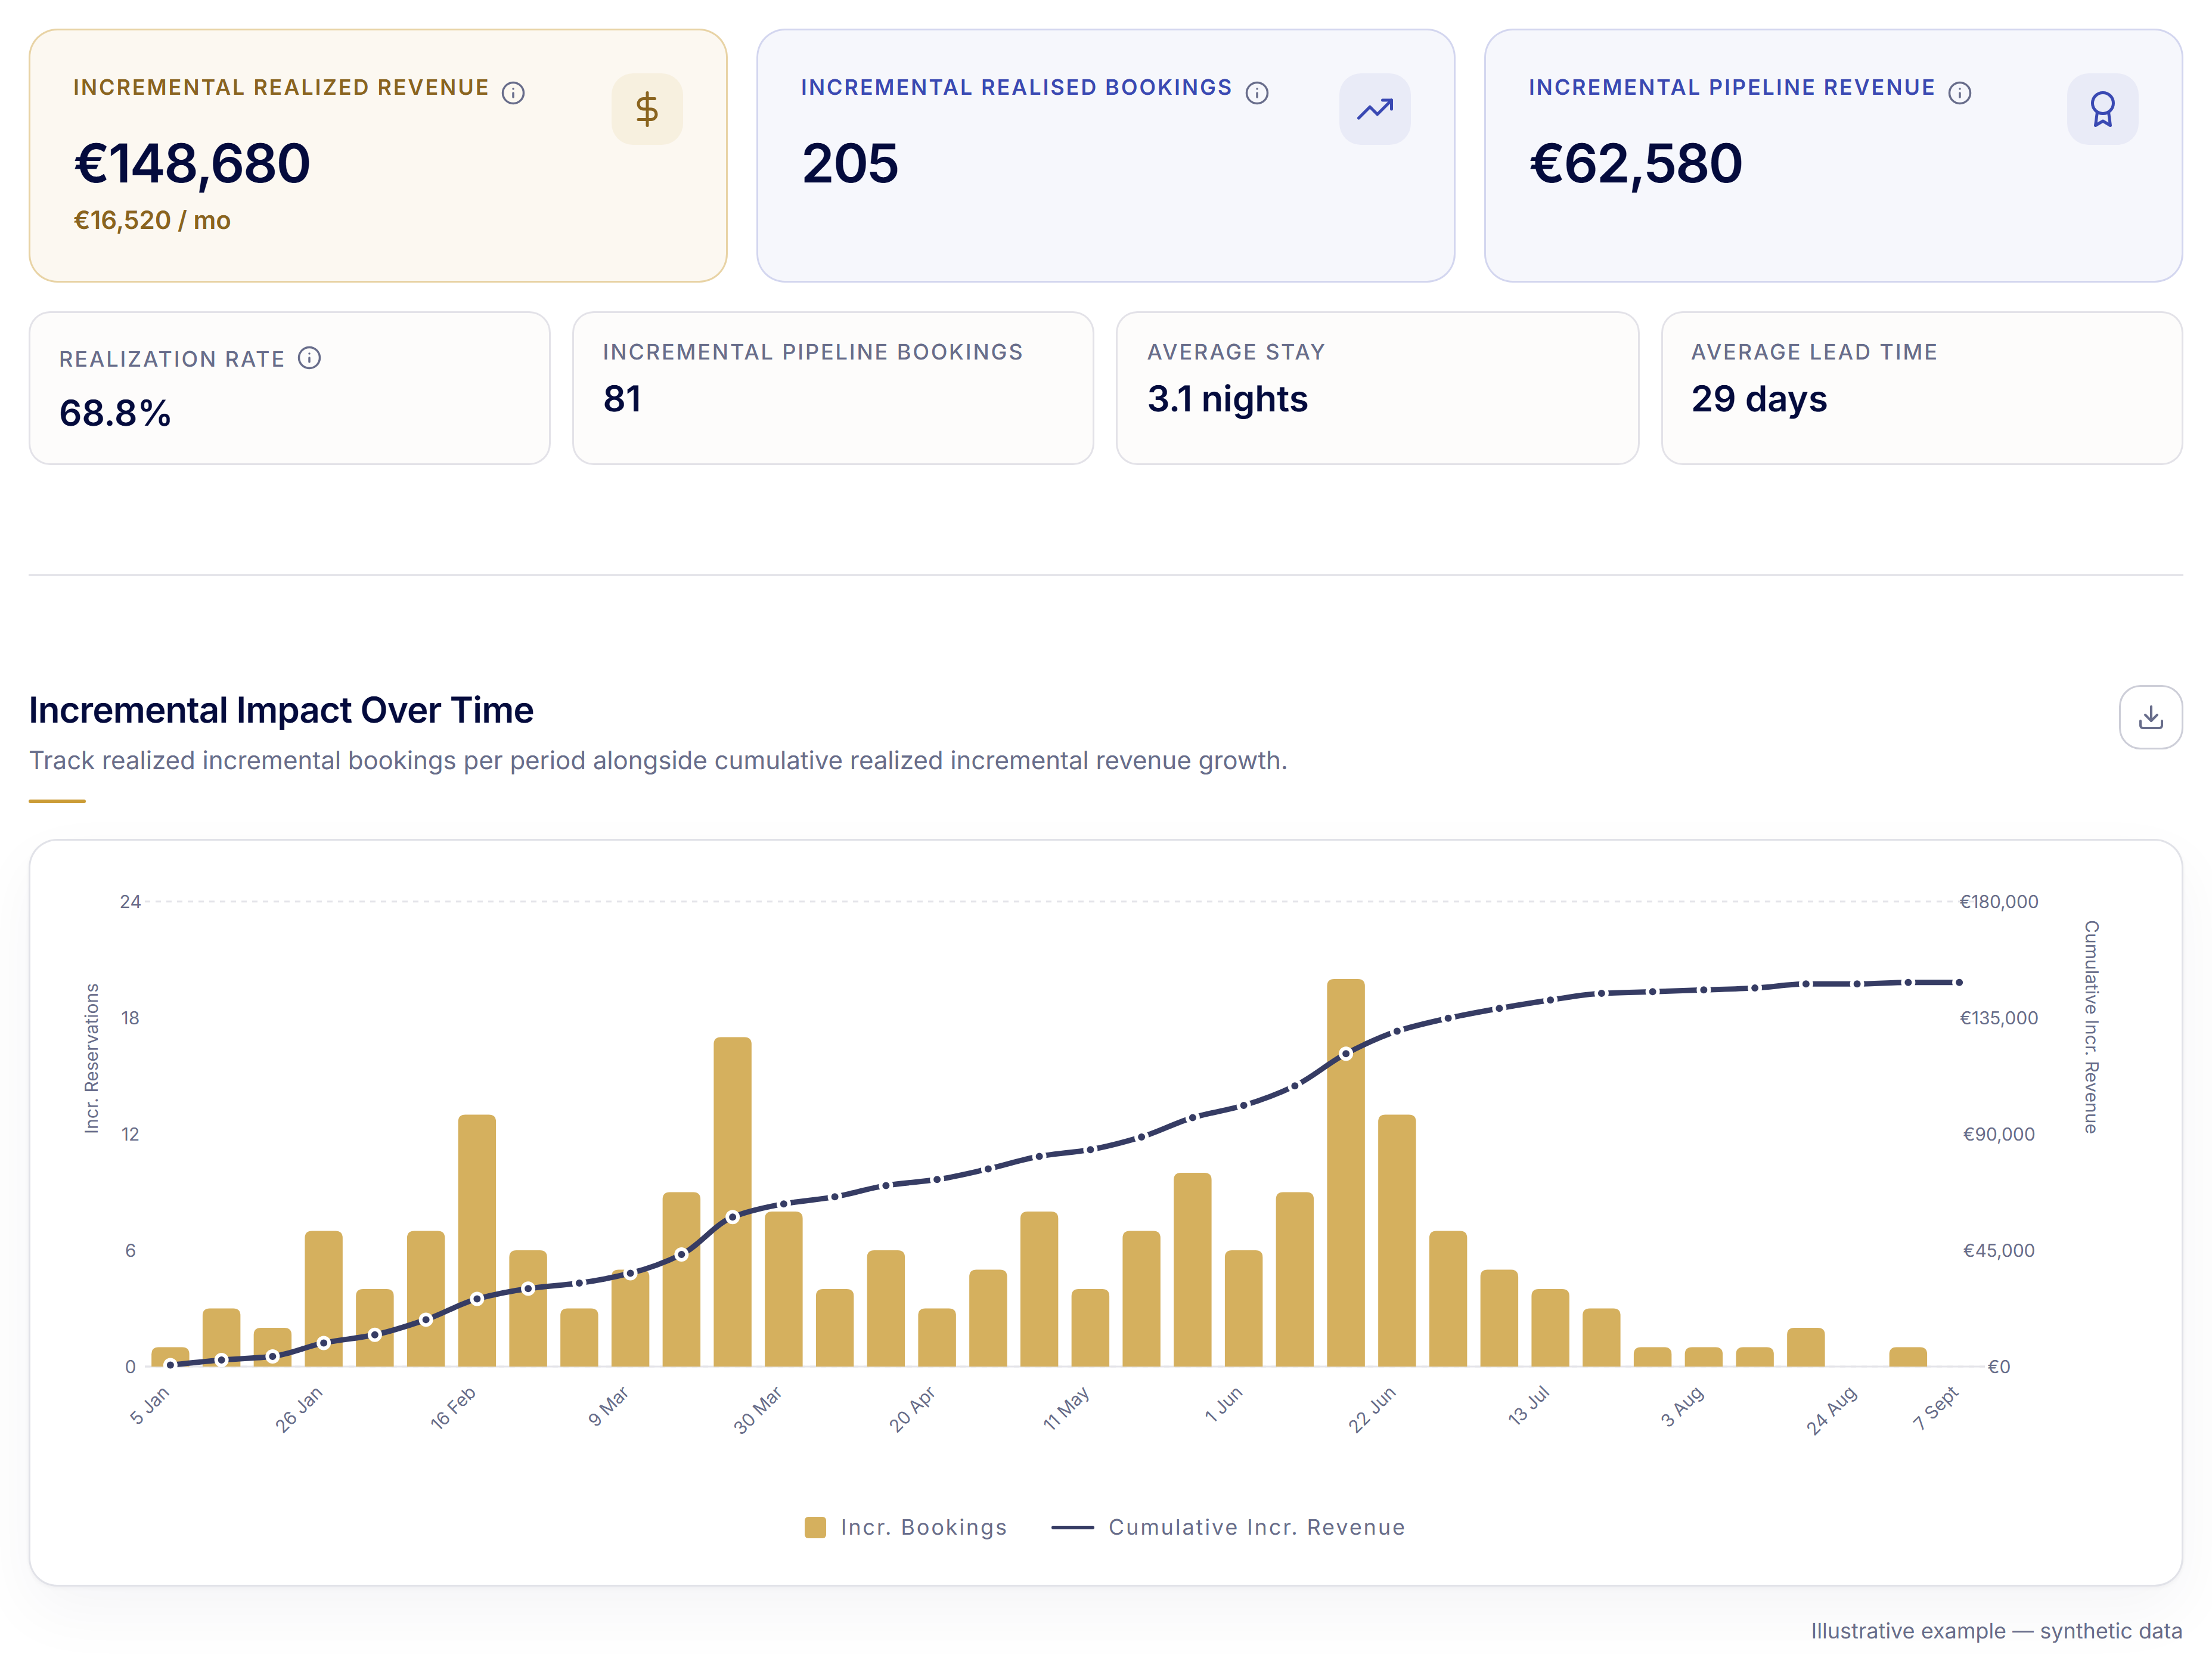Click the 205 bookings value
2212x1676 pixels.
pos(850,164)
